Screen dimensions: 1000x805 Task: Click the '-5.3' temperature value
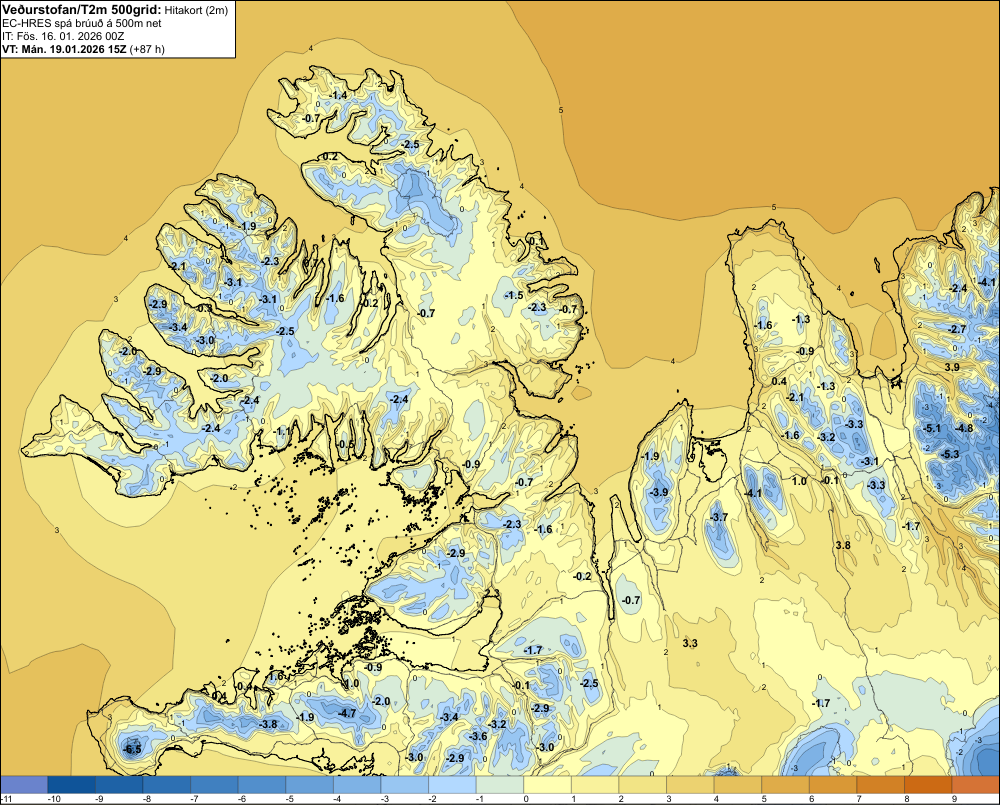click(950, 454)
